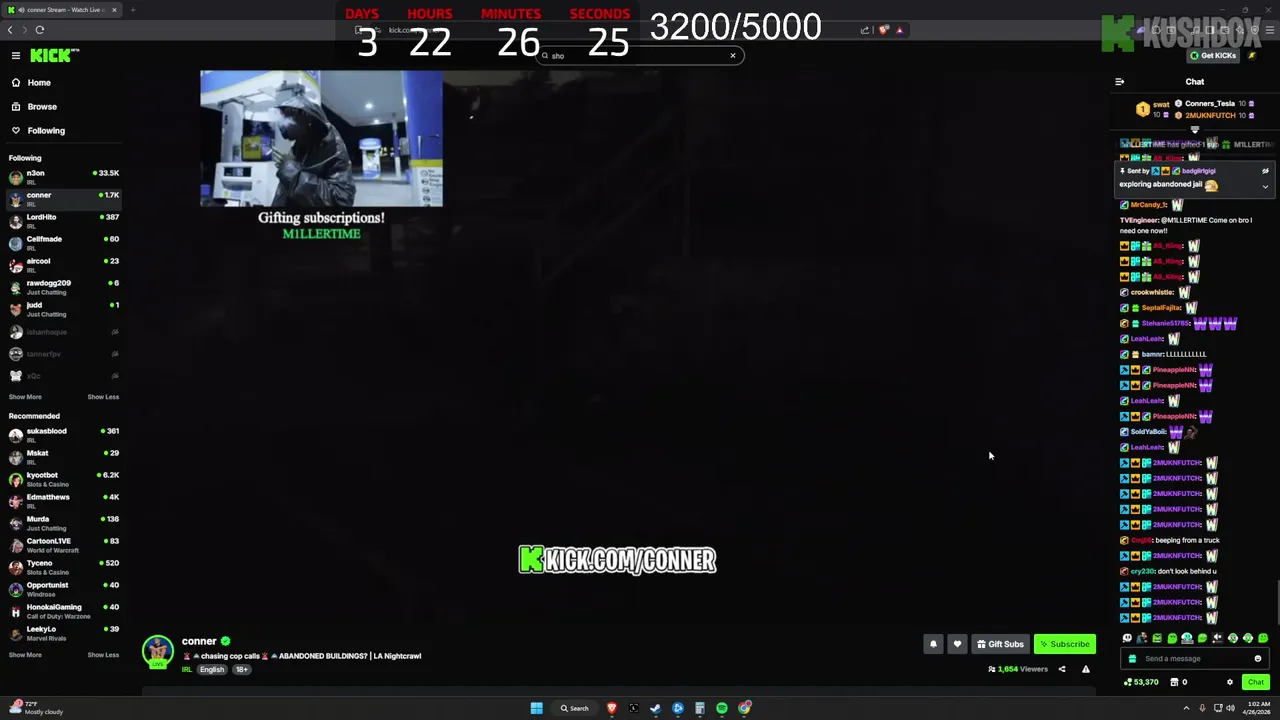Screen dimensions: 1280x720
Task: Click Gift Subs button
Action: coord(1000,644)
